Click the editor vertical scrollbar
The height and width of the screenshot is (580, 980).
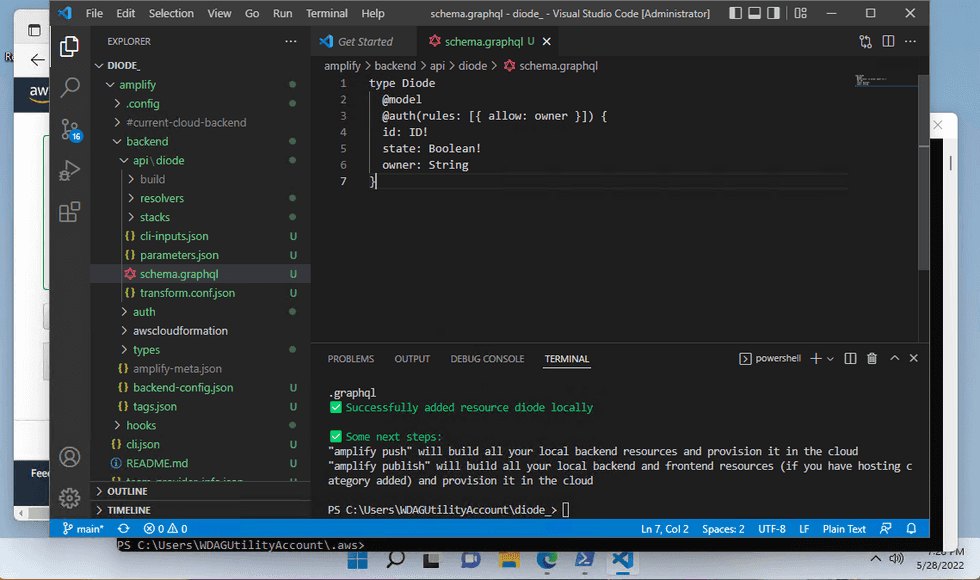coord(924,172)
